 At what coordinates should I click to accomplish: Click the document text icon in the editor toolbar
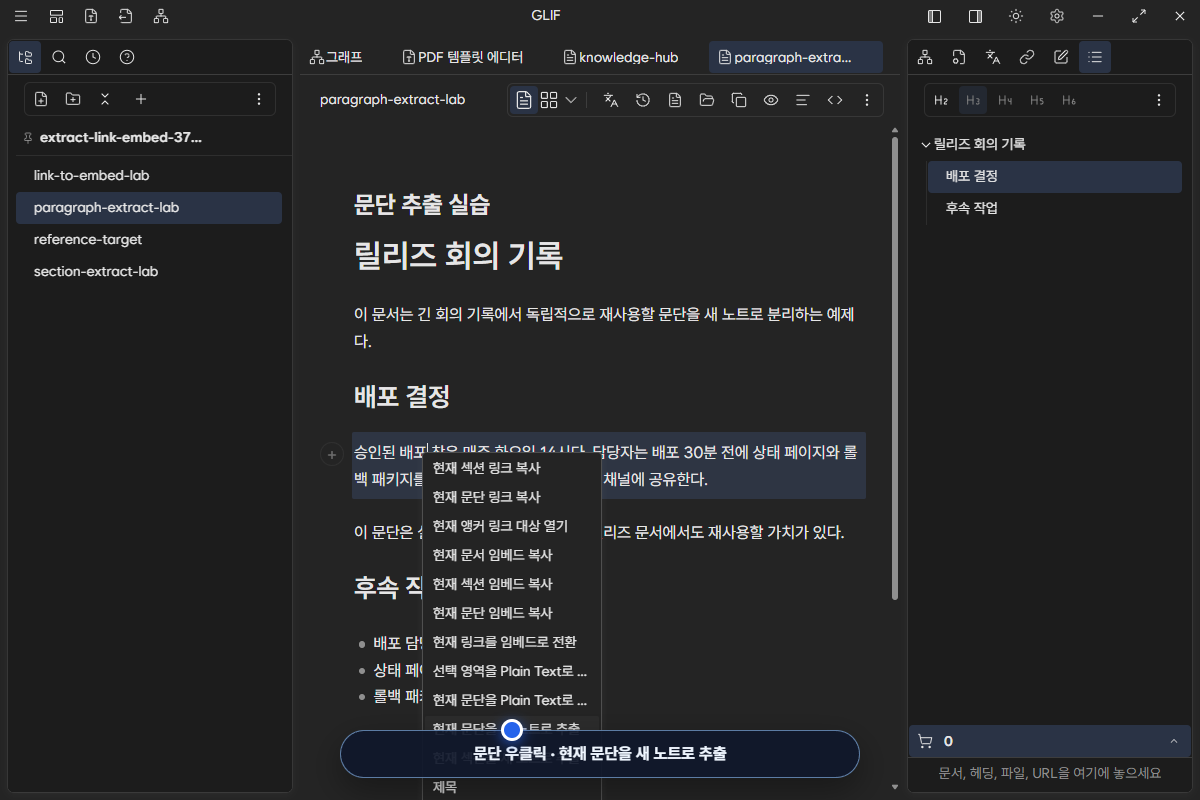point(675,100)
